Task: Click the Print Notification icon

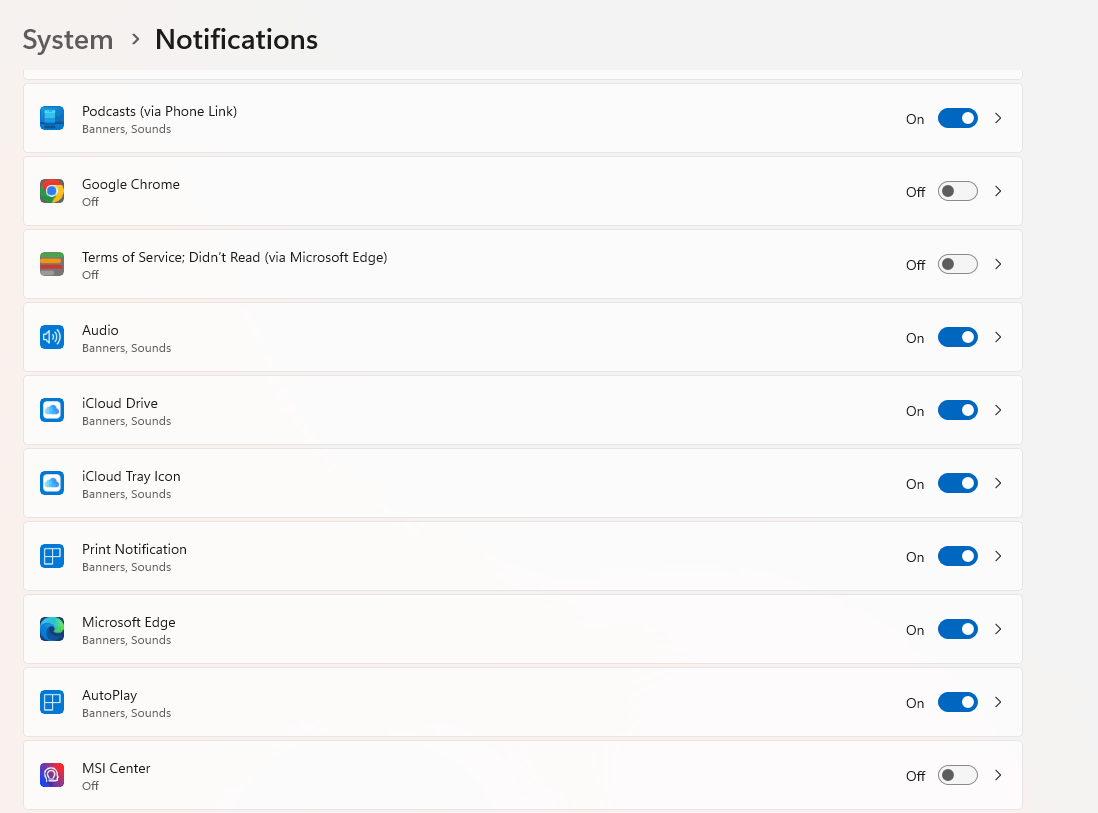Action: click(x=52, y=556)
